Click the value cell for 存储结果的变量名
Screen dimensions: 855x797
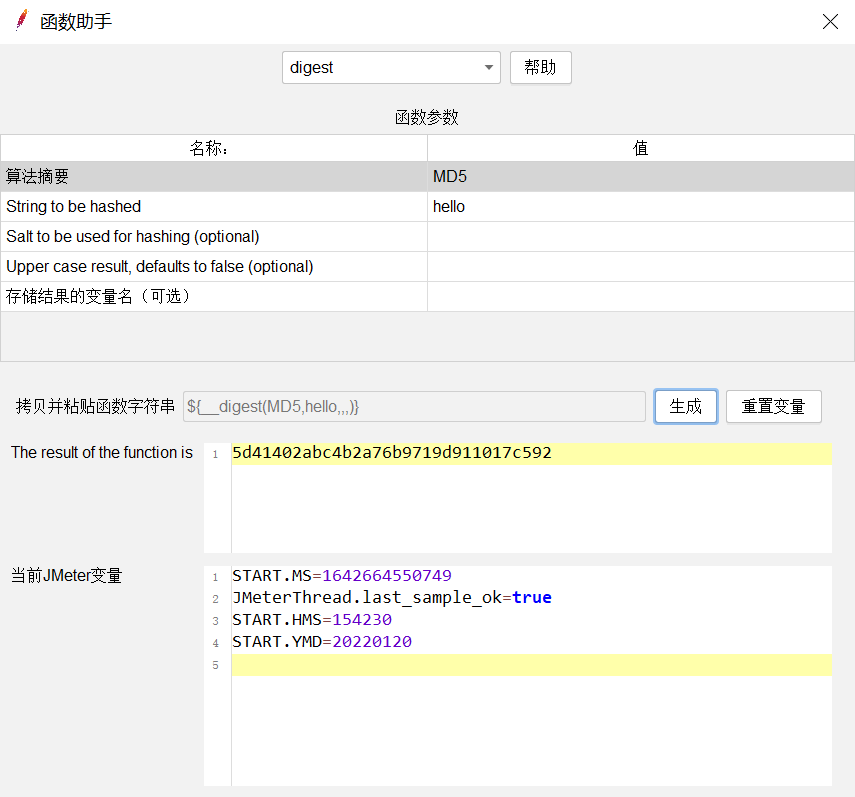[641, 297]
